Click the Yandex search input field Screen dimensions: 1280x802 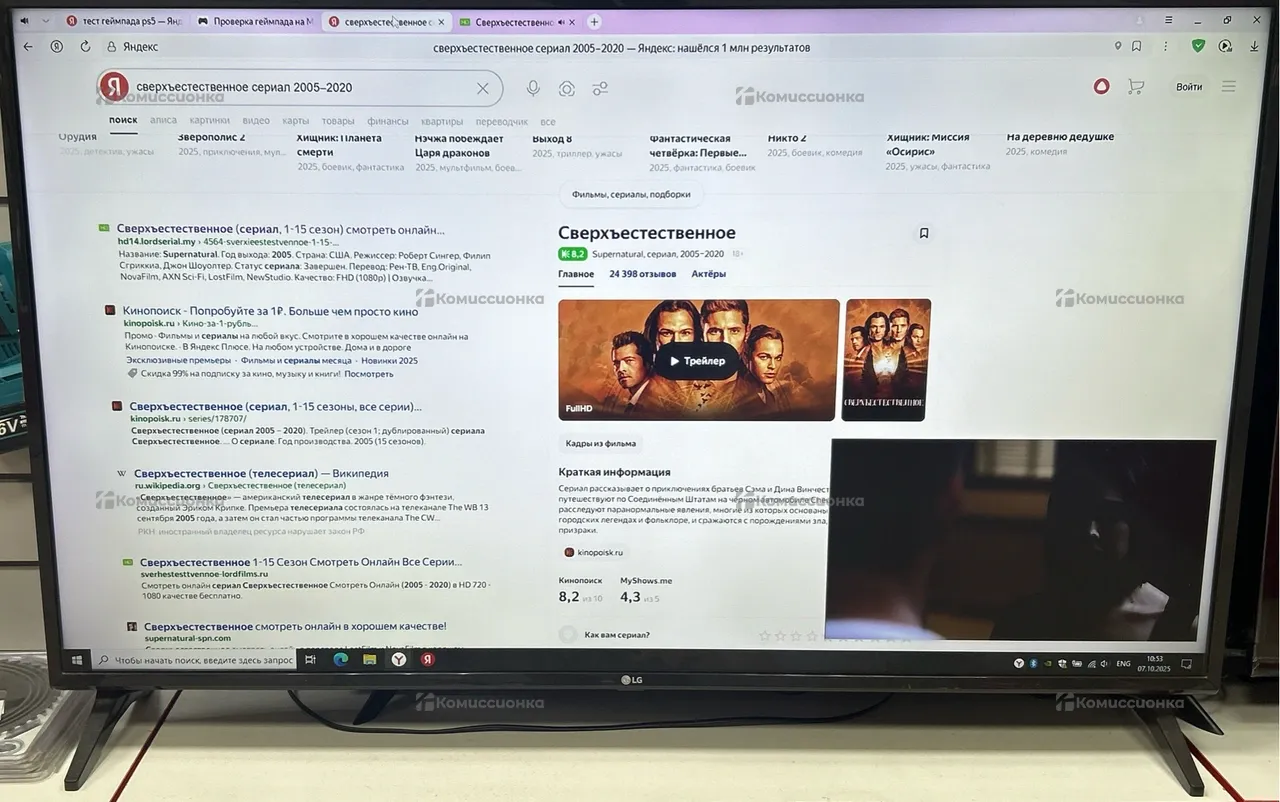300,88
